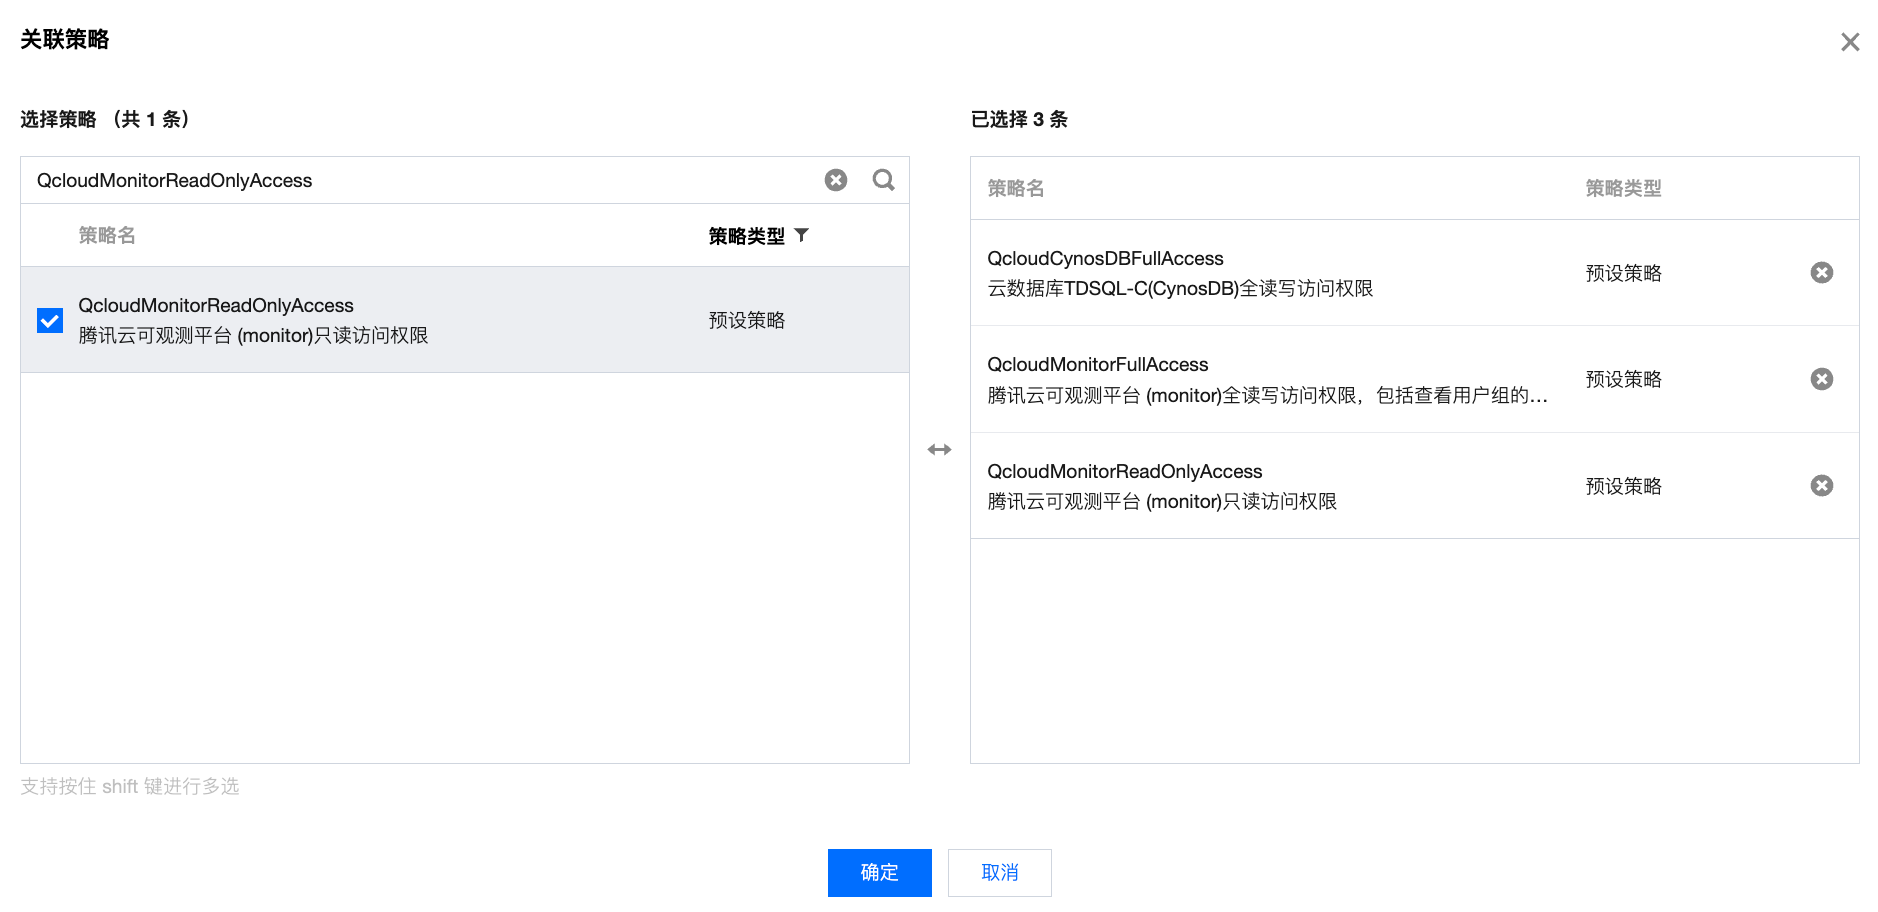
Task: Click the 支持按住 shift 键进行多选 hint
Action: 130,786
